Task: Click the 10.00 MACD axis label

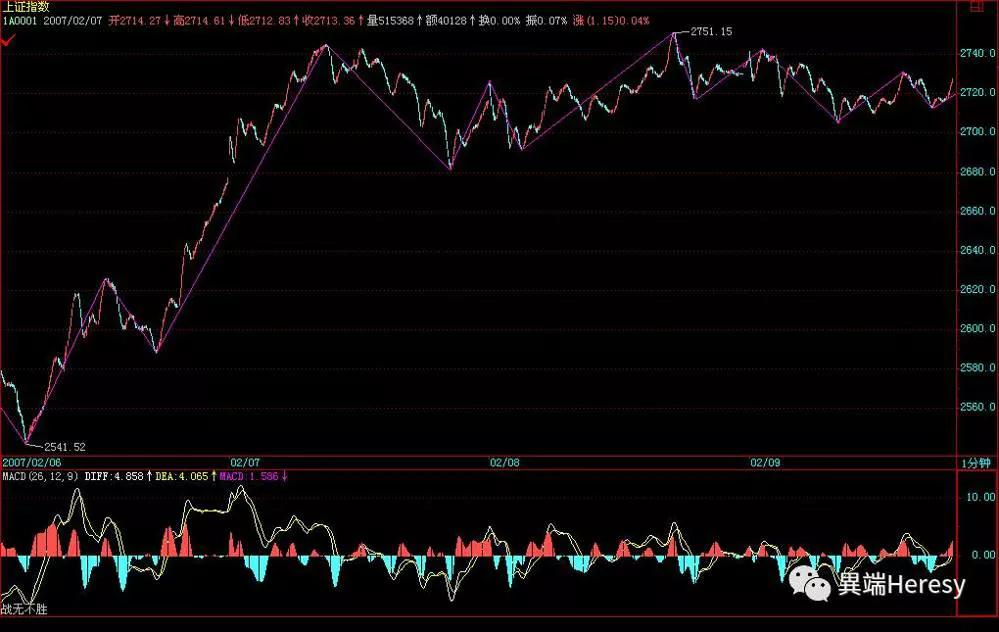Action: pos(980,497)
